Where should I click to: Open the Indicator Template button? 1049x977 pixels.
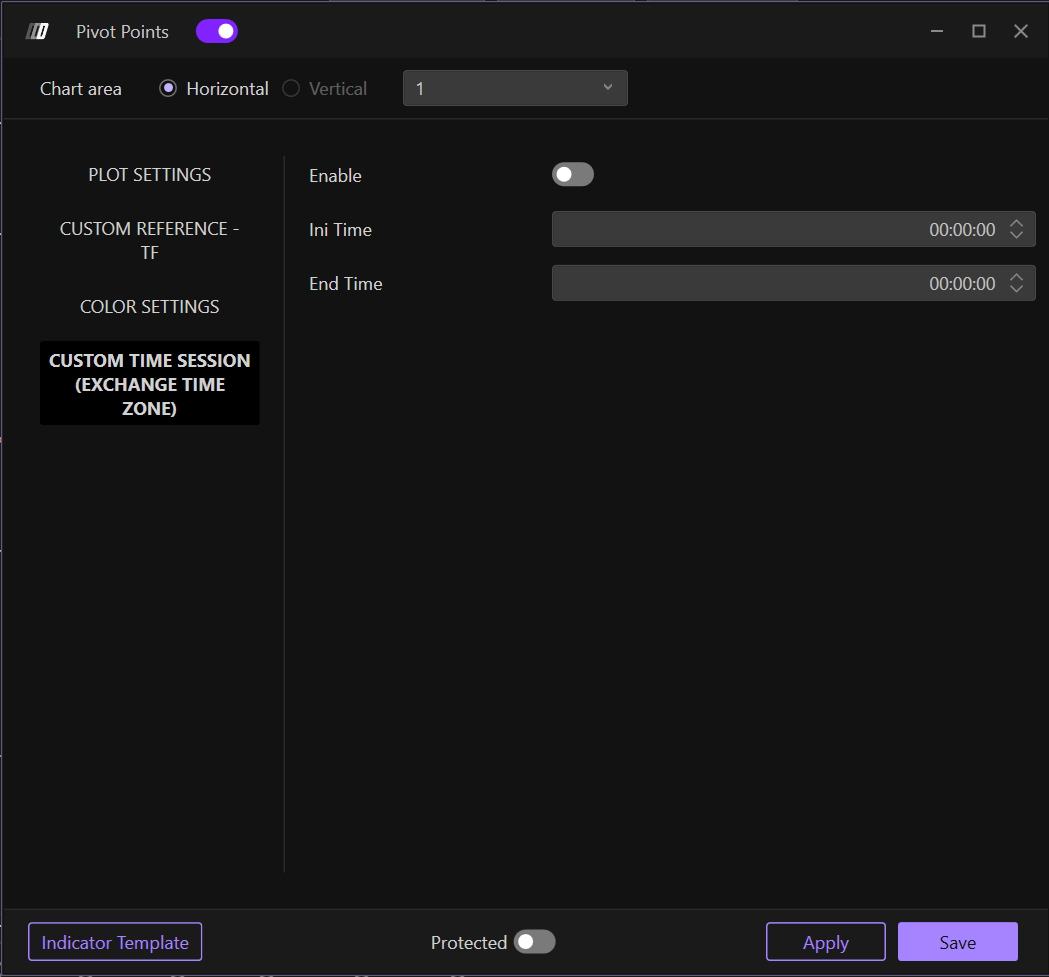coord(115,942)
